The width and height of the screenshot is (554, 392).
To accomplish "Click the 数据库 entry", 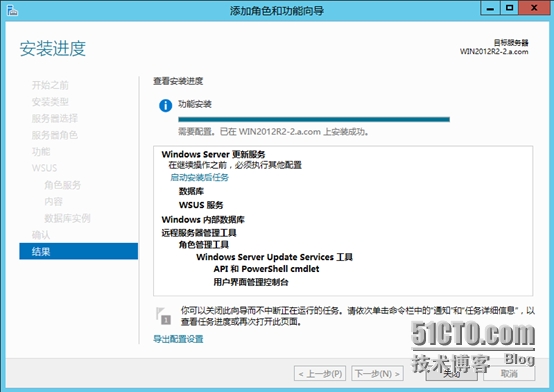I will tap(191, 191).
